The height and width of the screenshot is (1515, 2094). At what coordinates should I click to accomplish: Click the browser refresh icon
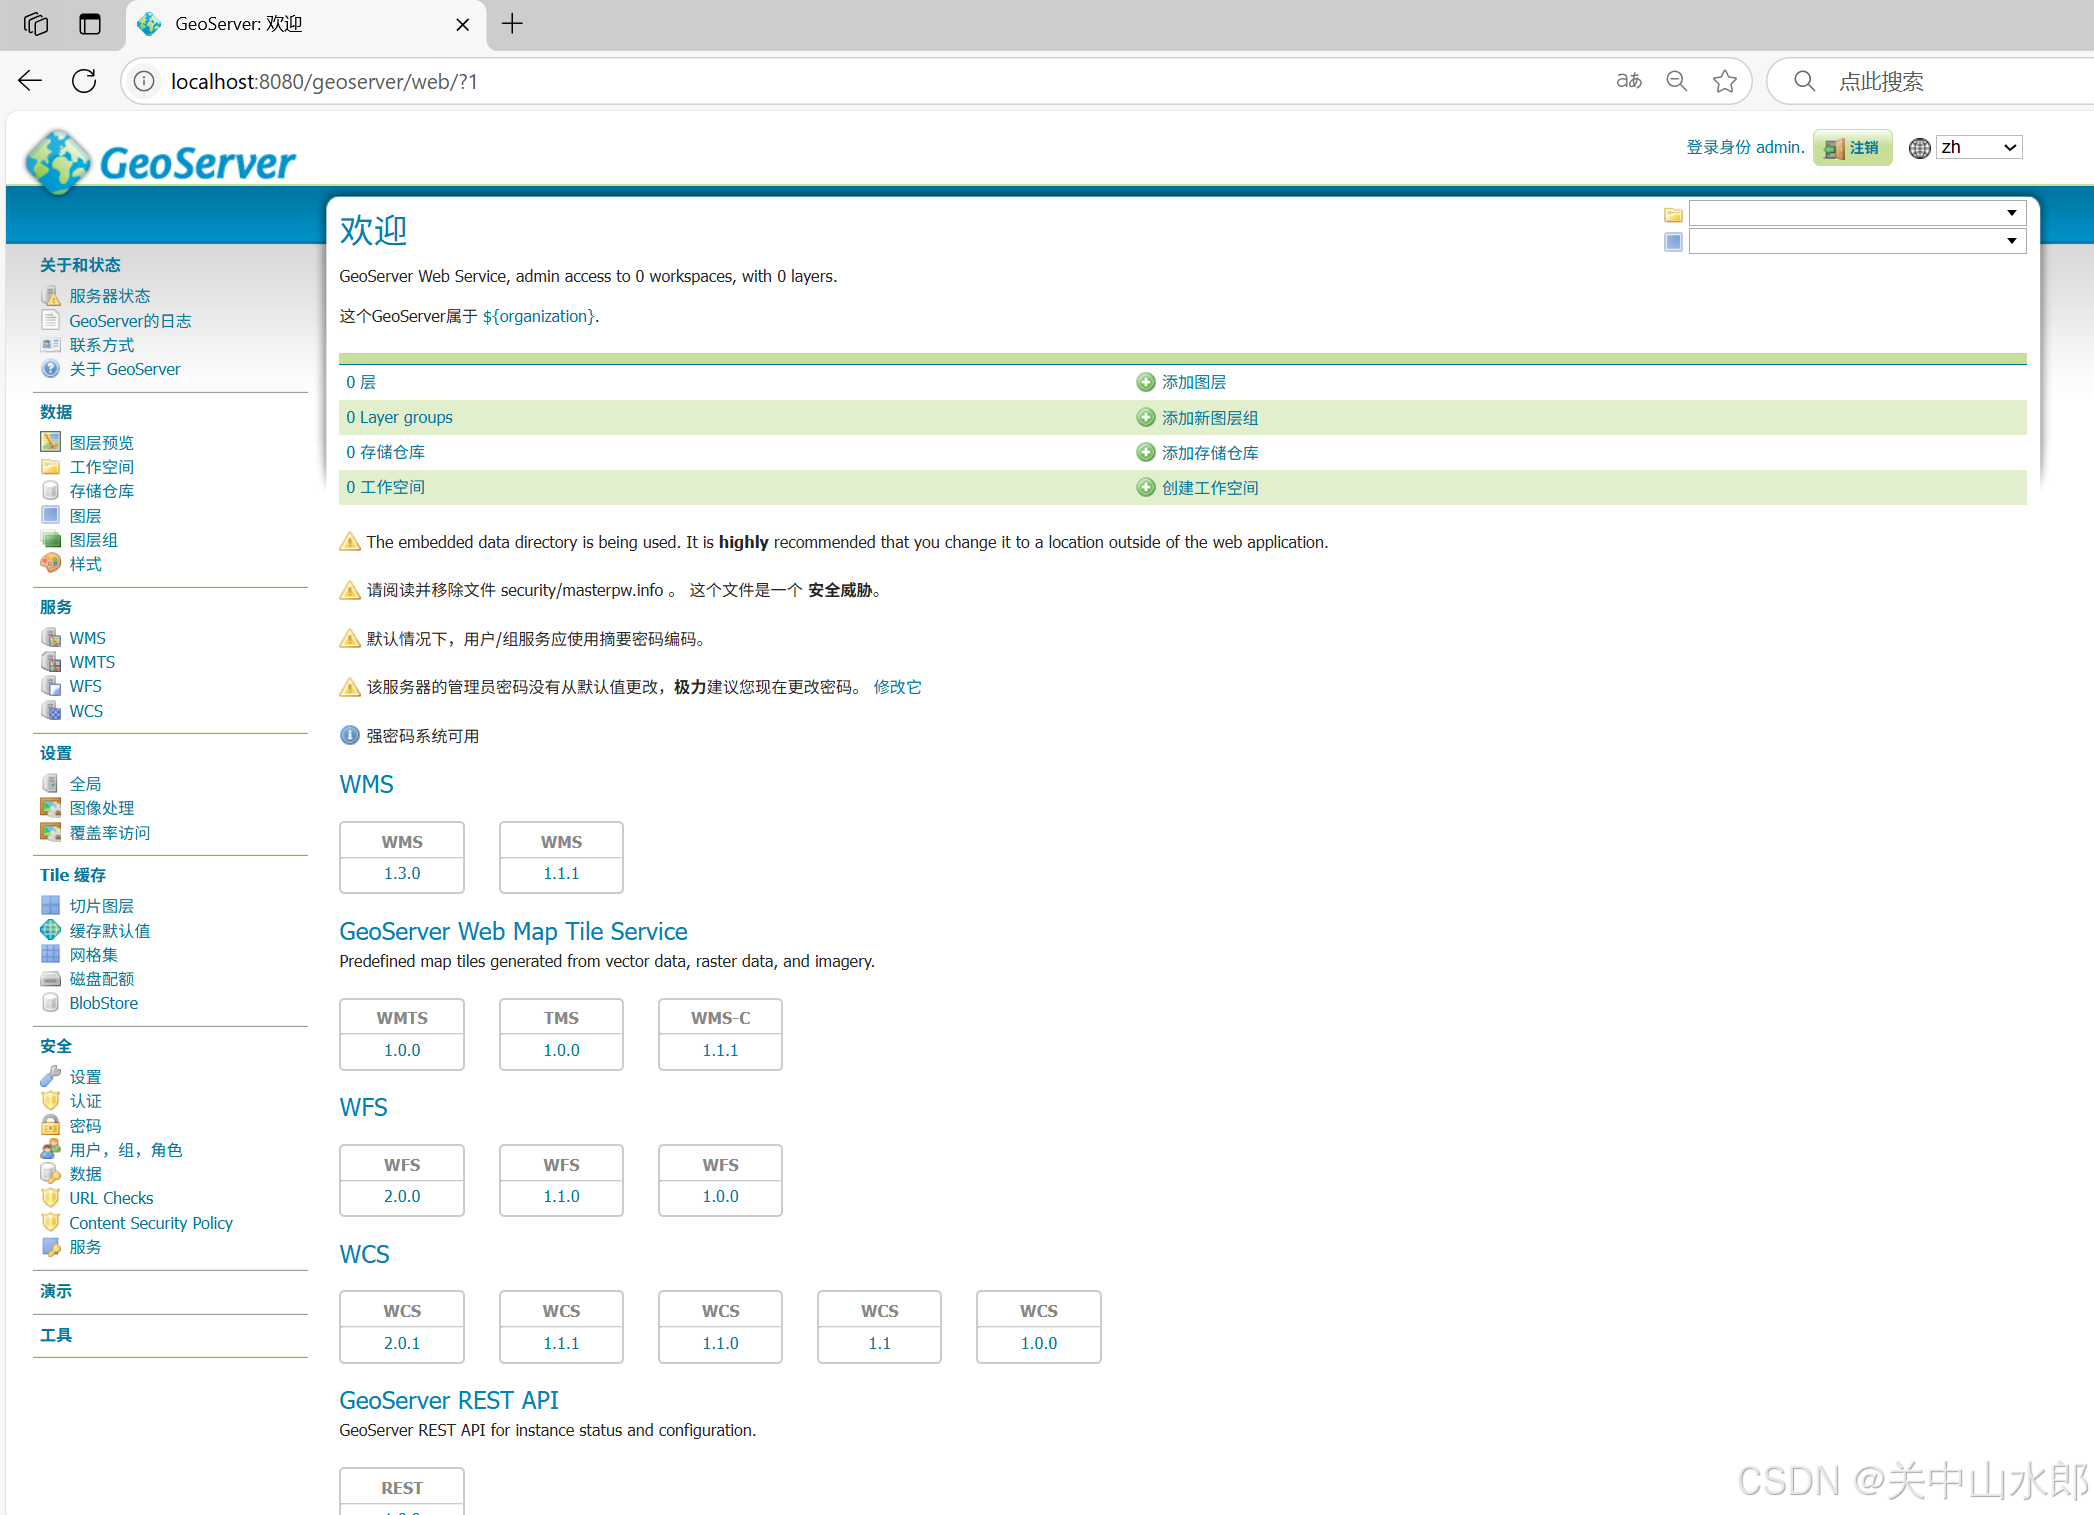pos(84,81)
